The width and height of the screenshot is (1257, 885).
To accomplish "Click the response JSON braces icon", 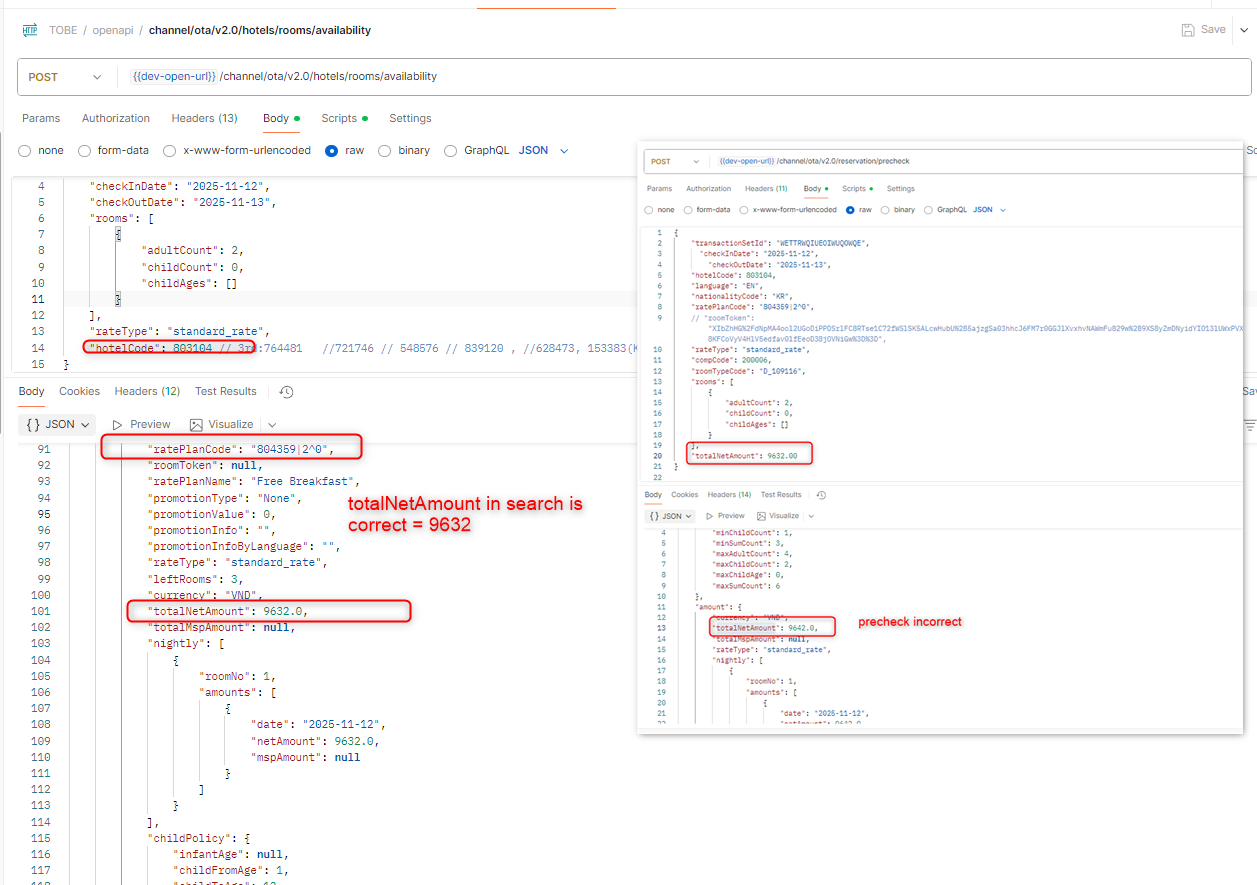I will [32, 424].
